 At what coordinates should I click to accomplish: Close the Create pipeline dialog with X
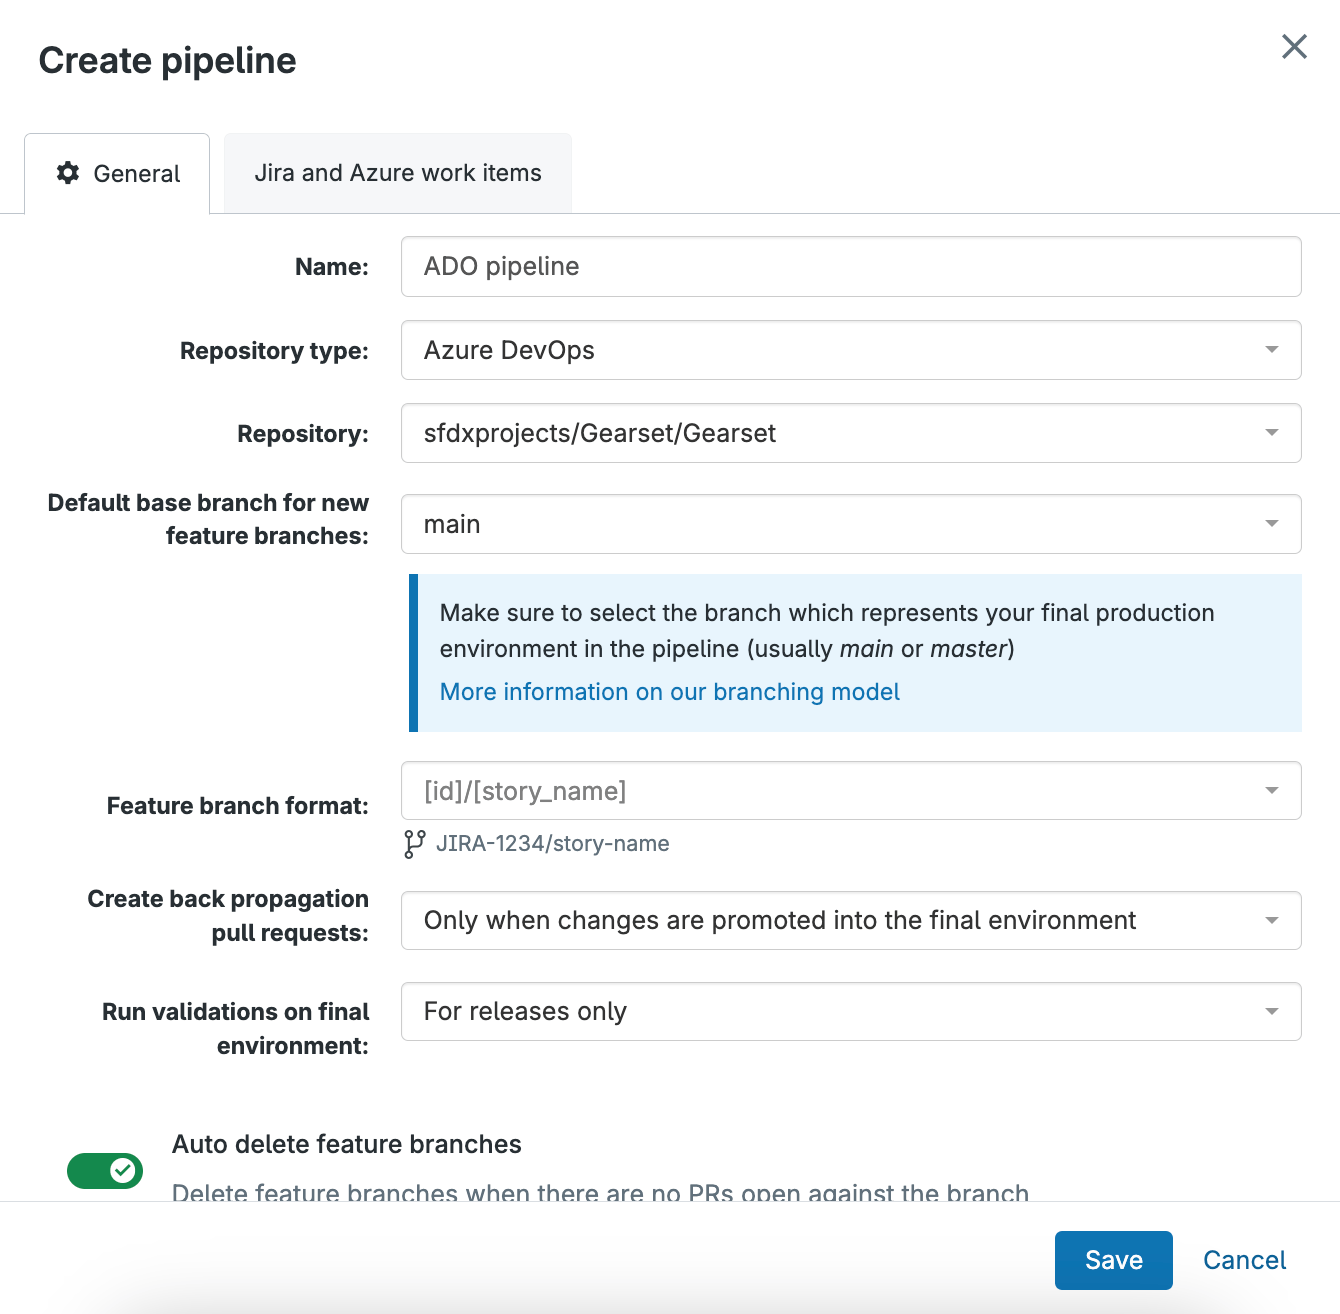pos(1294,46)
